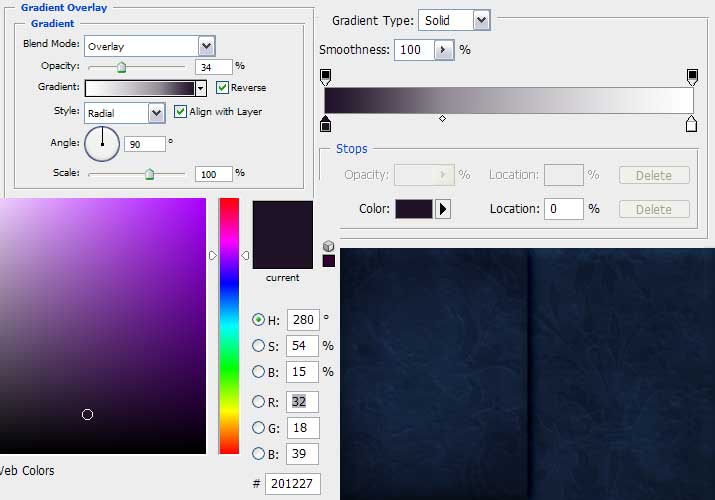This screenshot has height=500, width=715.
Task: Open the Blend Mode dropdown
Action: (206, 46)
